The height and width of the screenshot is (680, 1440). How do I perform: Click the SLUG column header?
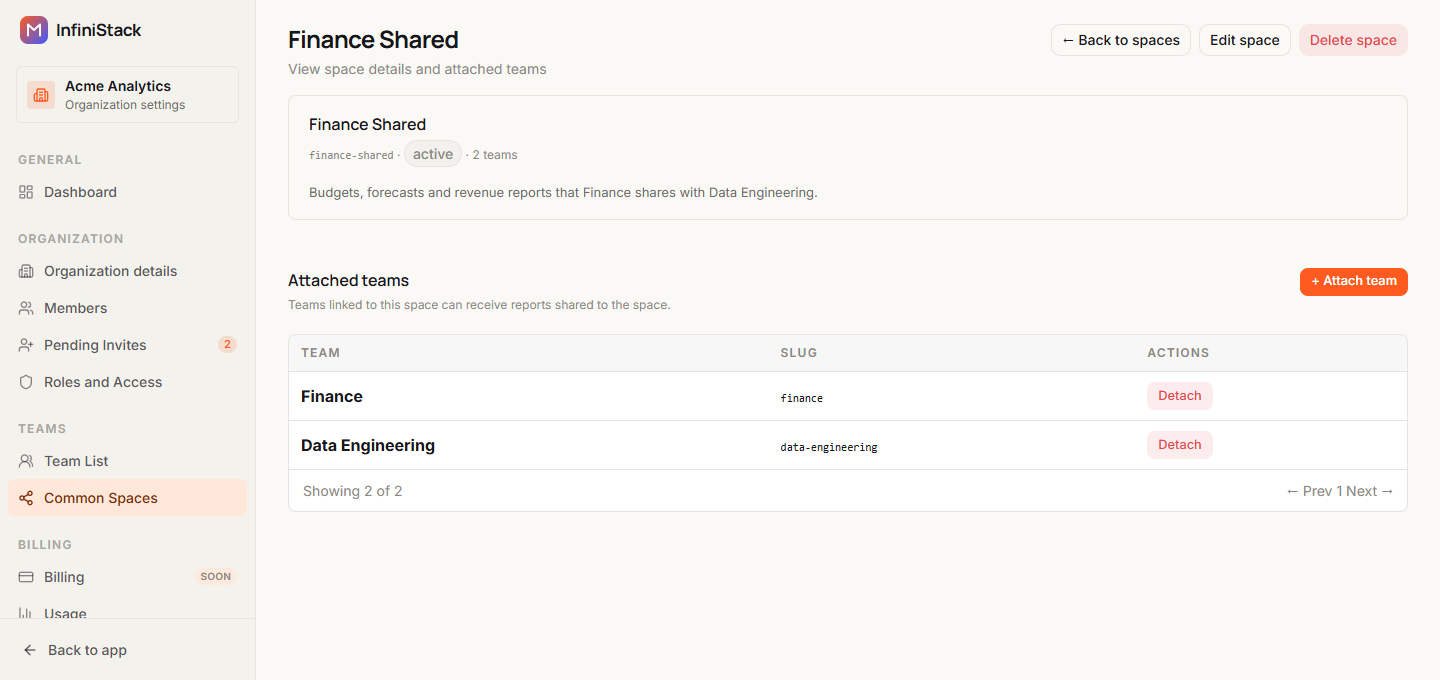tap(799, 353)
